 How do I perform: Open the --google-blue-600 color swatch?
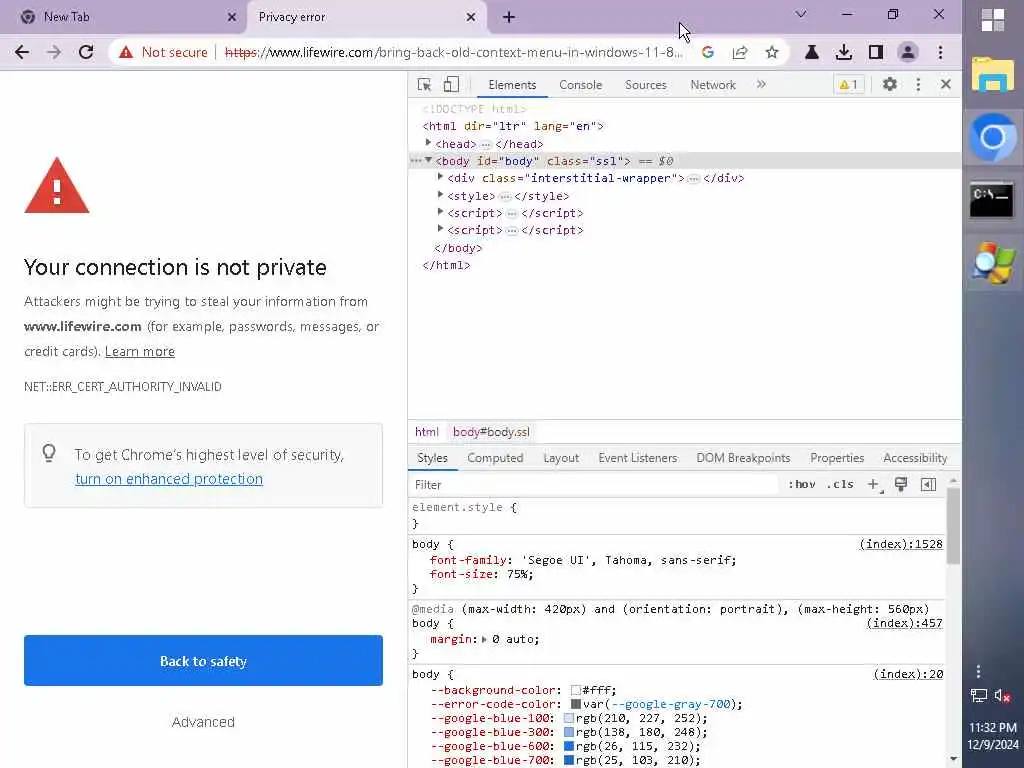point(569,746)
